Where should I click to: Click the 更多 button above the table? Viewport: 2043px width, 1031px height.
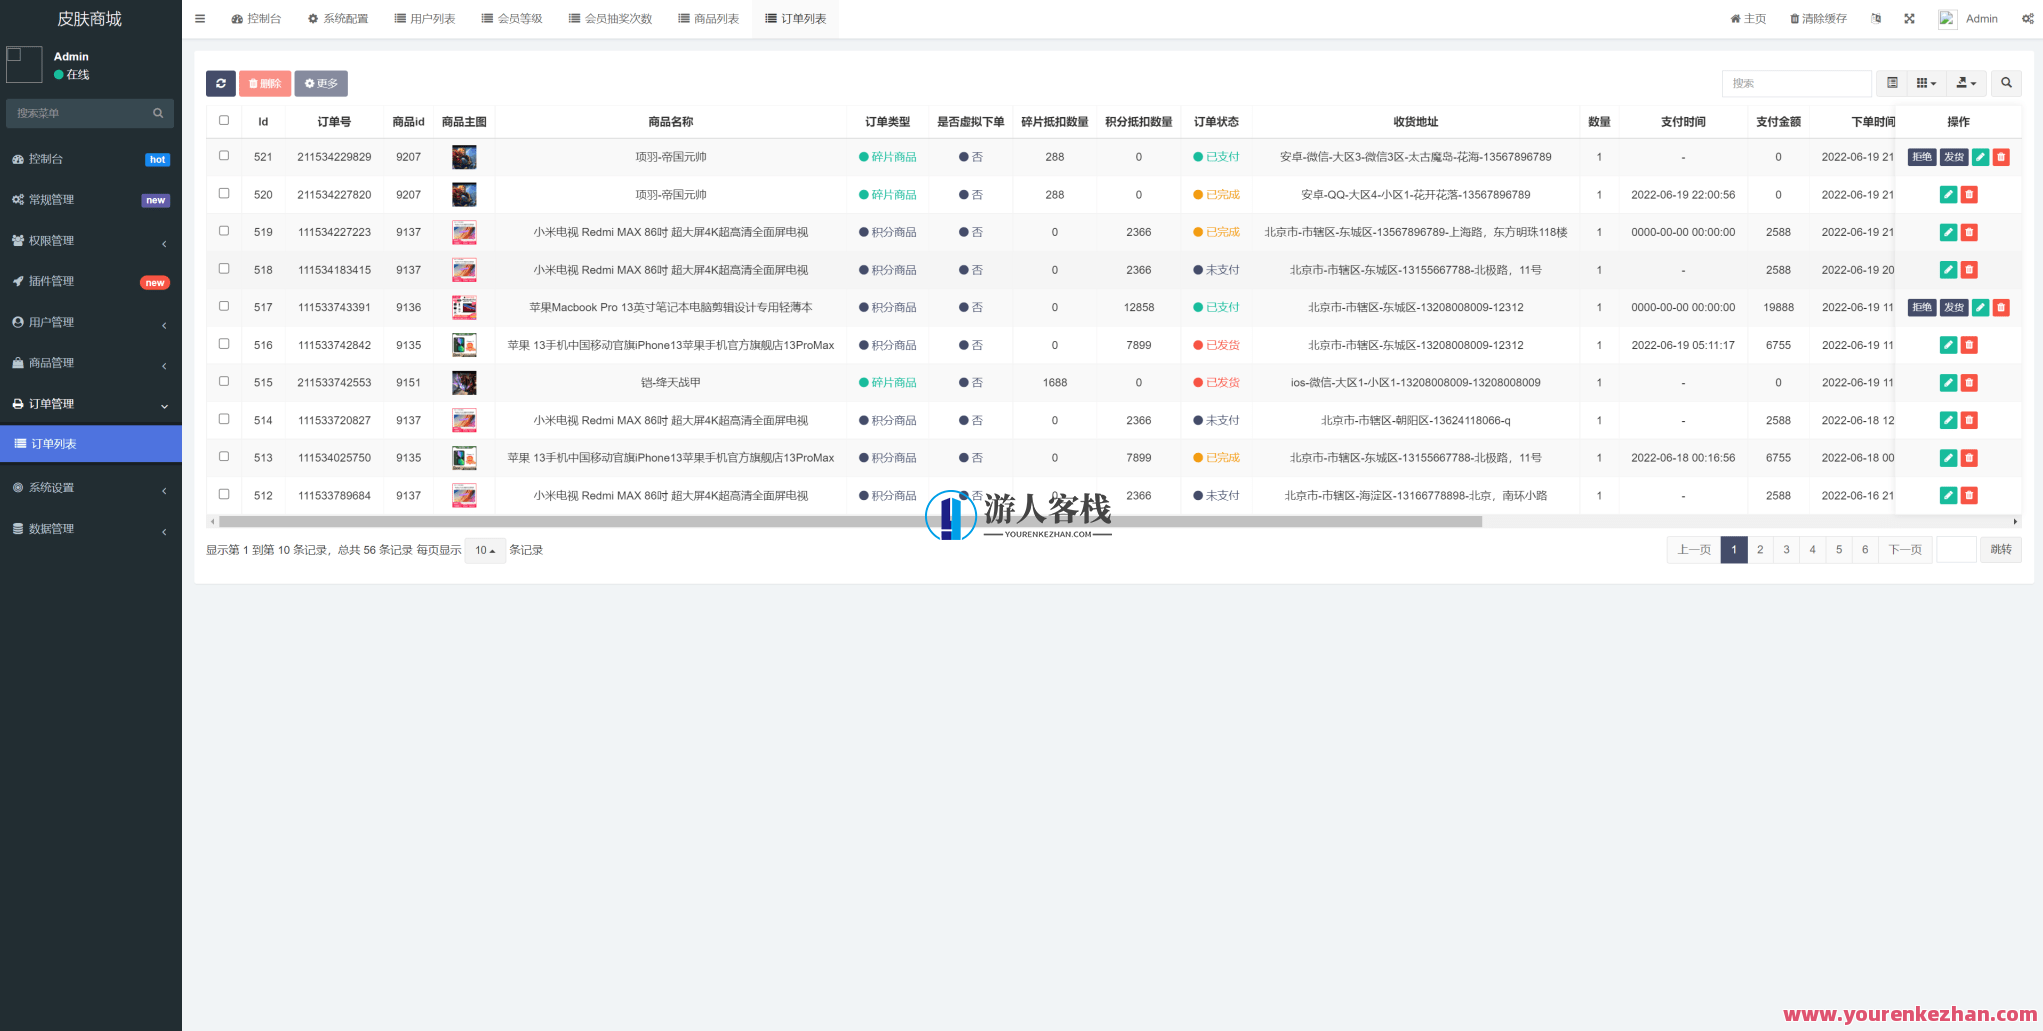tap(321, 83)
